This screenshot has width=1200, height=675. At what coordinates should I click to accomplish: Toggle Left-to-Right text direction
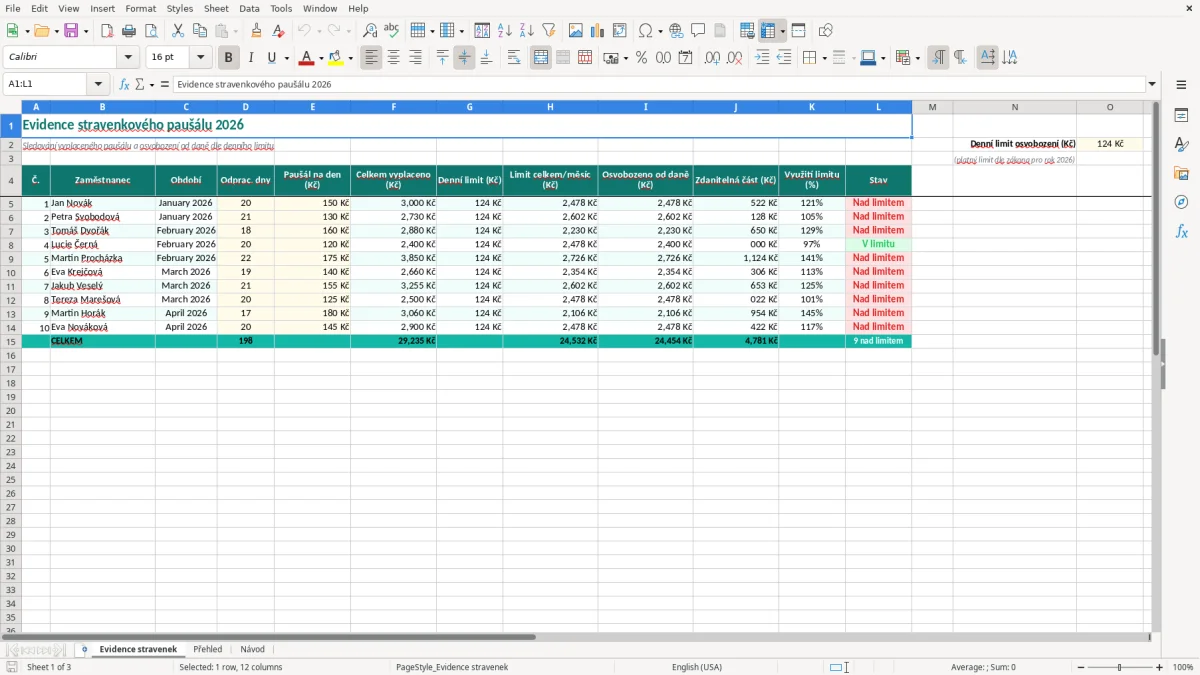[938, 58]
